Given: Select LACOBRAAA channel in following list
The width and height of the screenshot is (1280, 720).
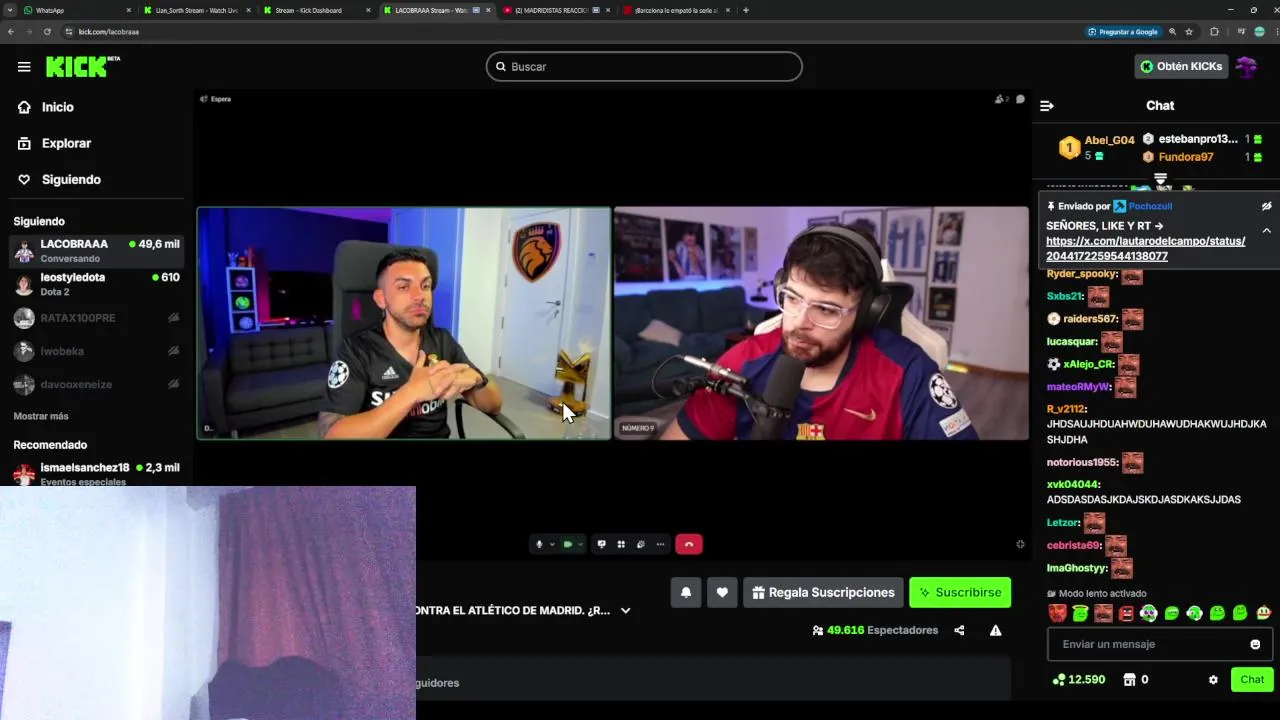Looking at the screenshot, I should 96,250.
